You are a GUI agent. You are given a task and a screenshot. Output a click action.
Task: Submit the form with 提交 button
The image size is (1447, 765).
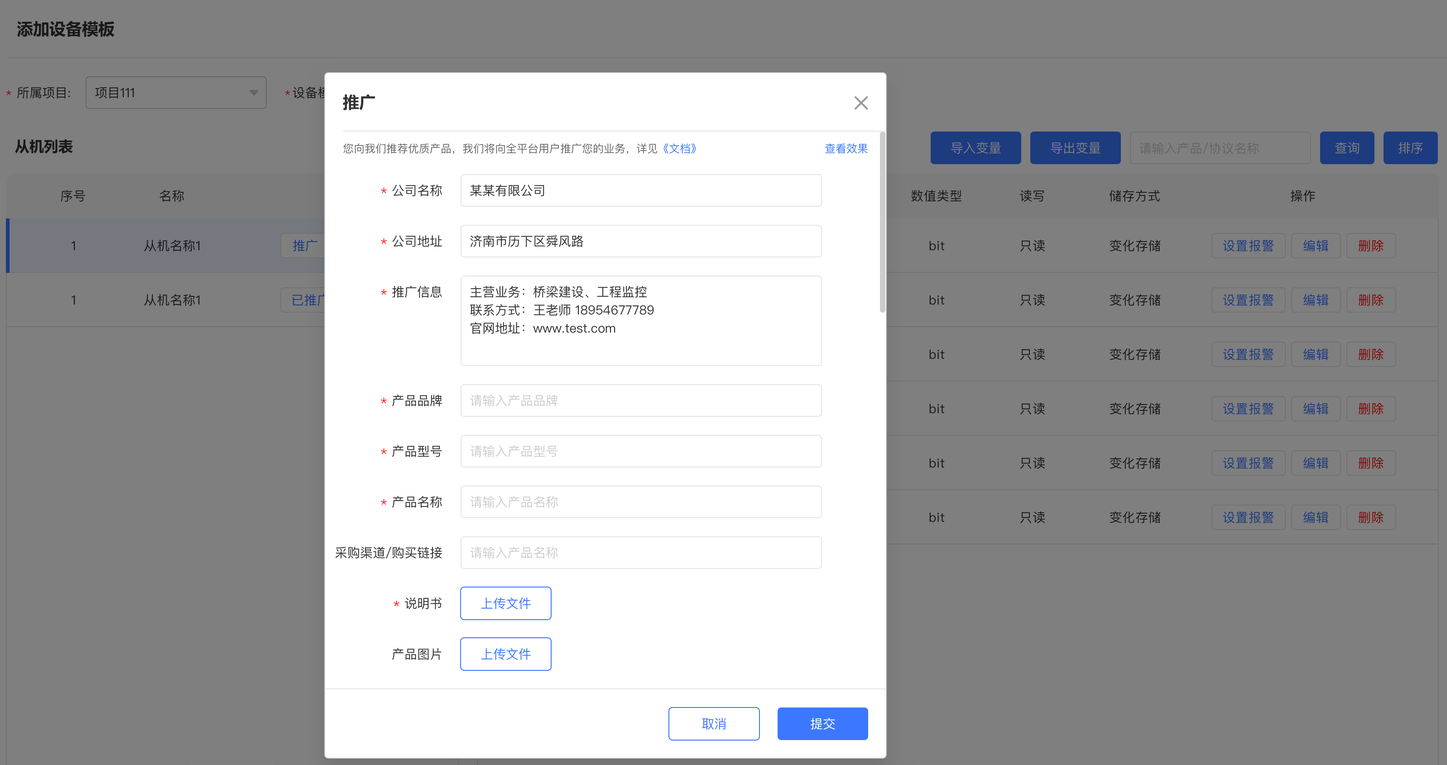[823, 724]
